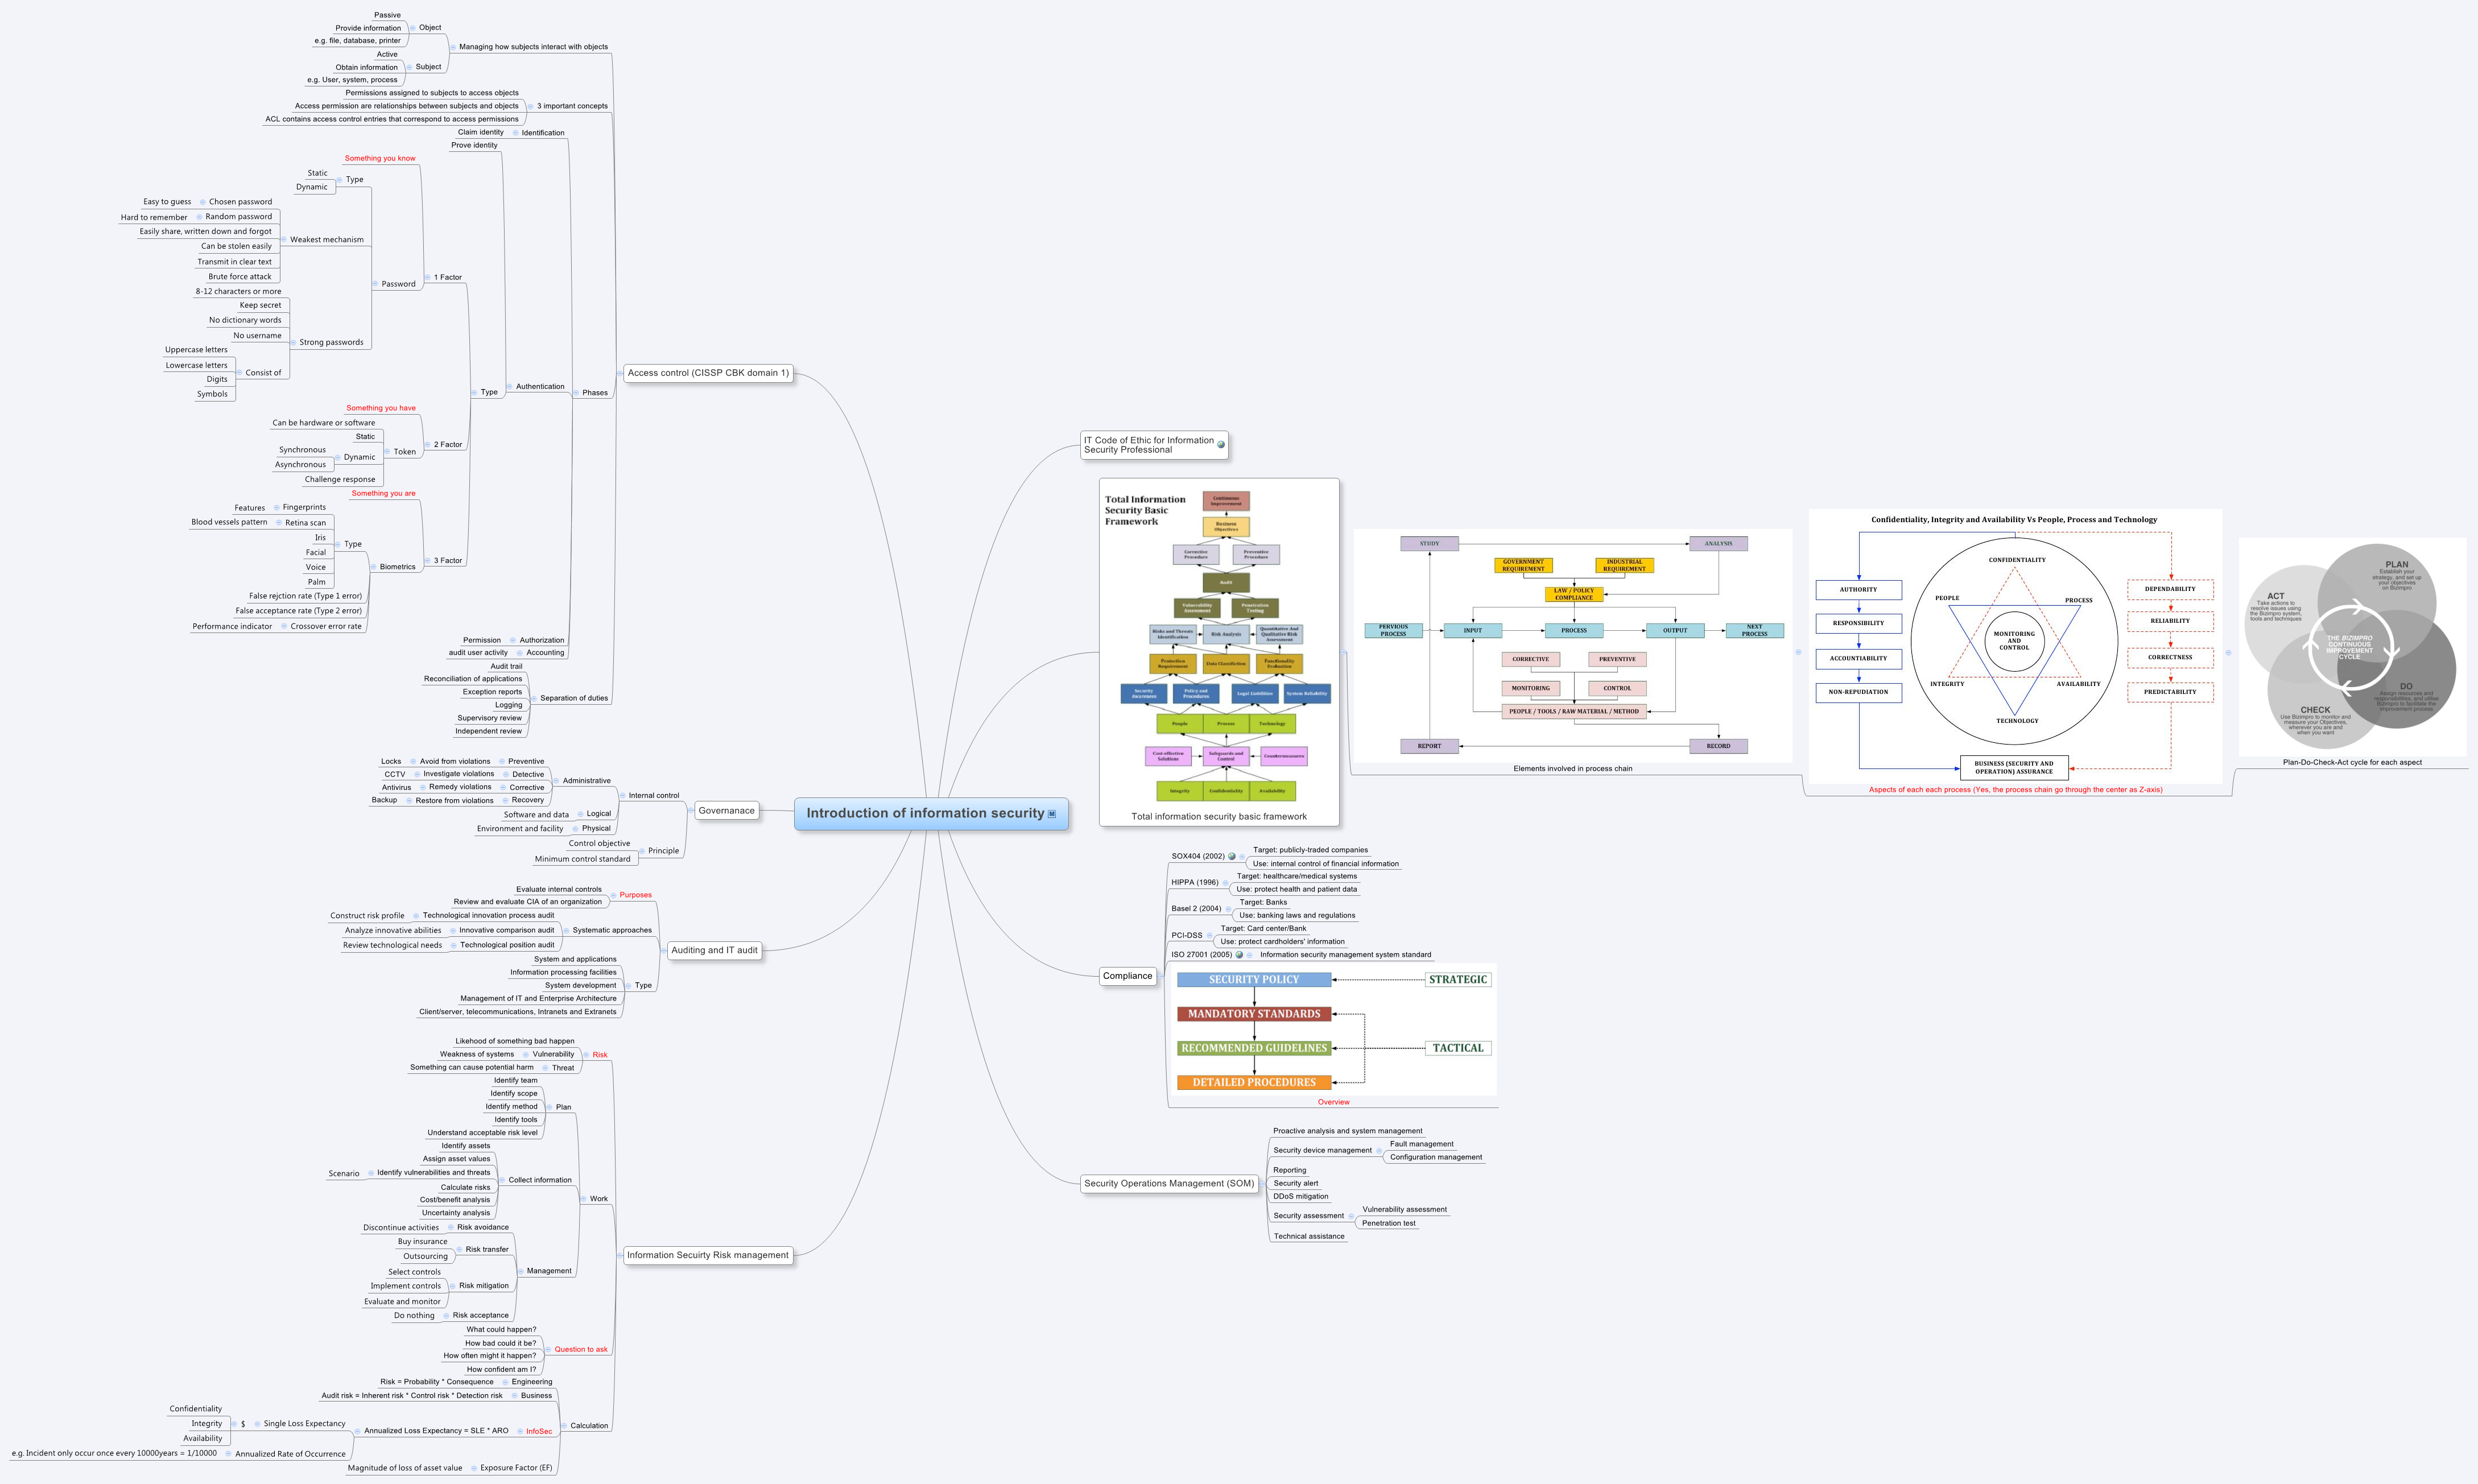
Task: Select the Security Operations Management (SOM) topic
Action: 1169,1184
